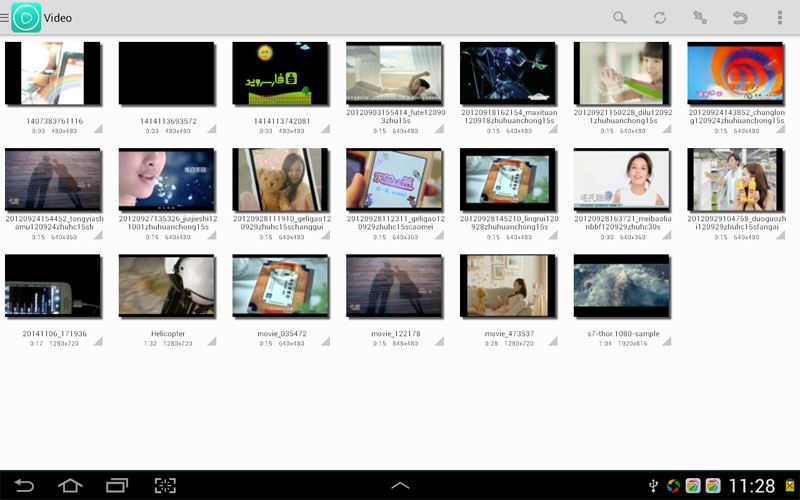800x500 pixels.
Task: Open options triangle for 20141106_171936
Action: (98, 341)
